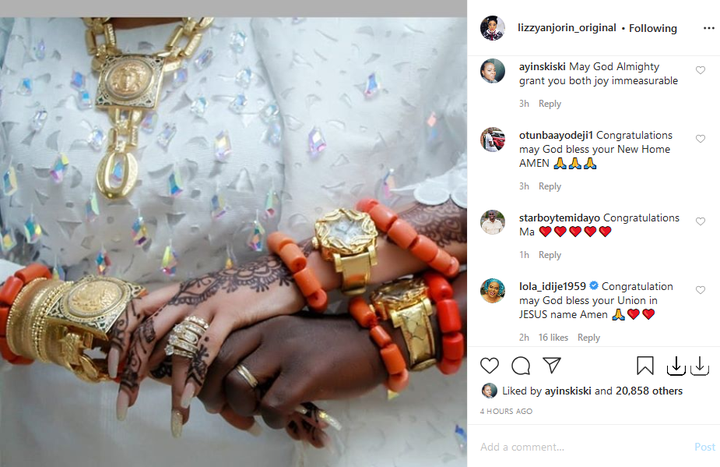Focus the Add a comment field
The image size is (720, 467).
582,447
